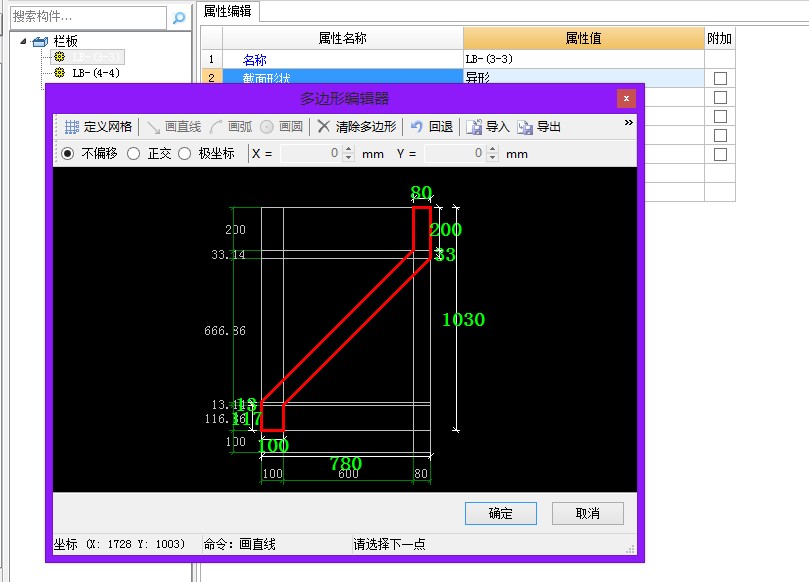Click the 1030 height dimension label

(464, 320)
